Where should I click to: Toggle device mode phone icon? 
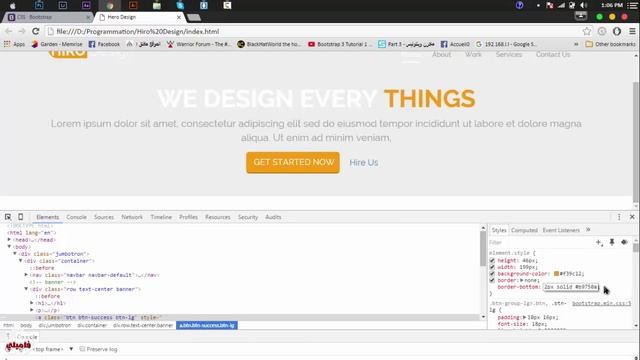click(20, 217)
